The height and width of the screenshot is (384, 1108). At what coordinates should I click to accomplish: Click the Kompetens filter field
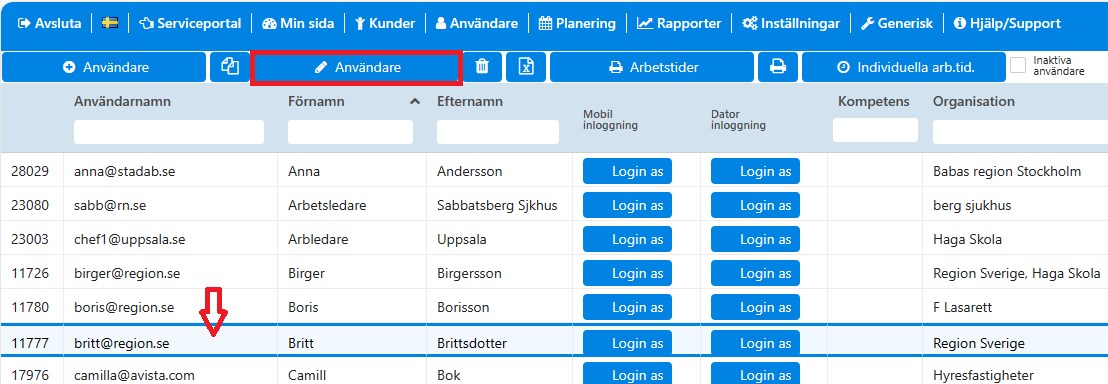(x=875, y=130)
